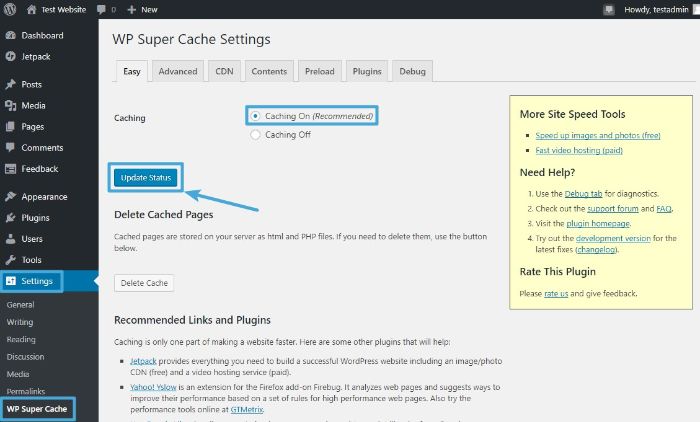
Task: Click the WordPress logo icon
Action: click(10, 9)
